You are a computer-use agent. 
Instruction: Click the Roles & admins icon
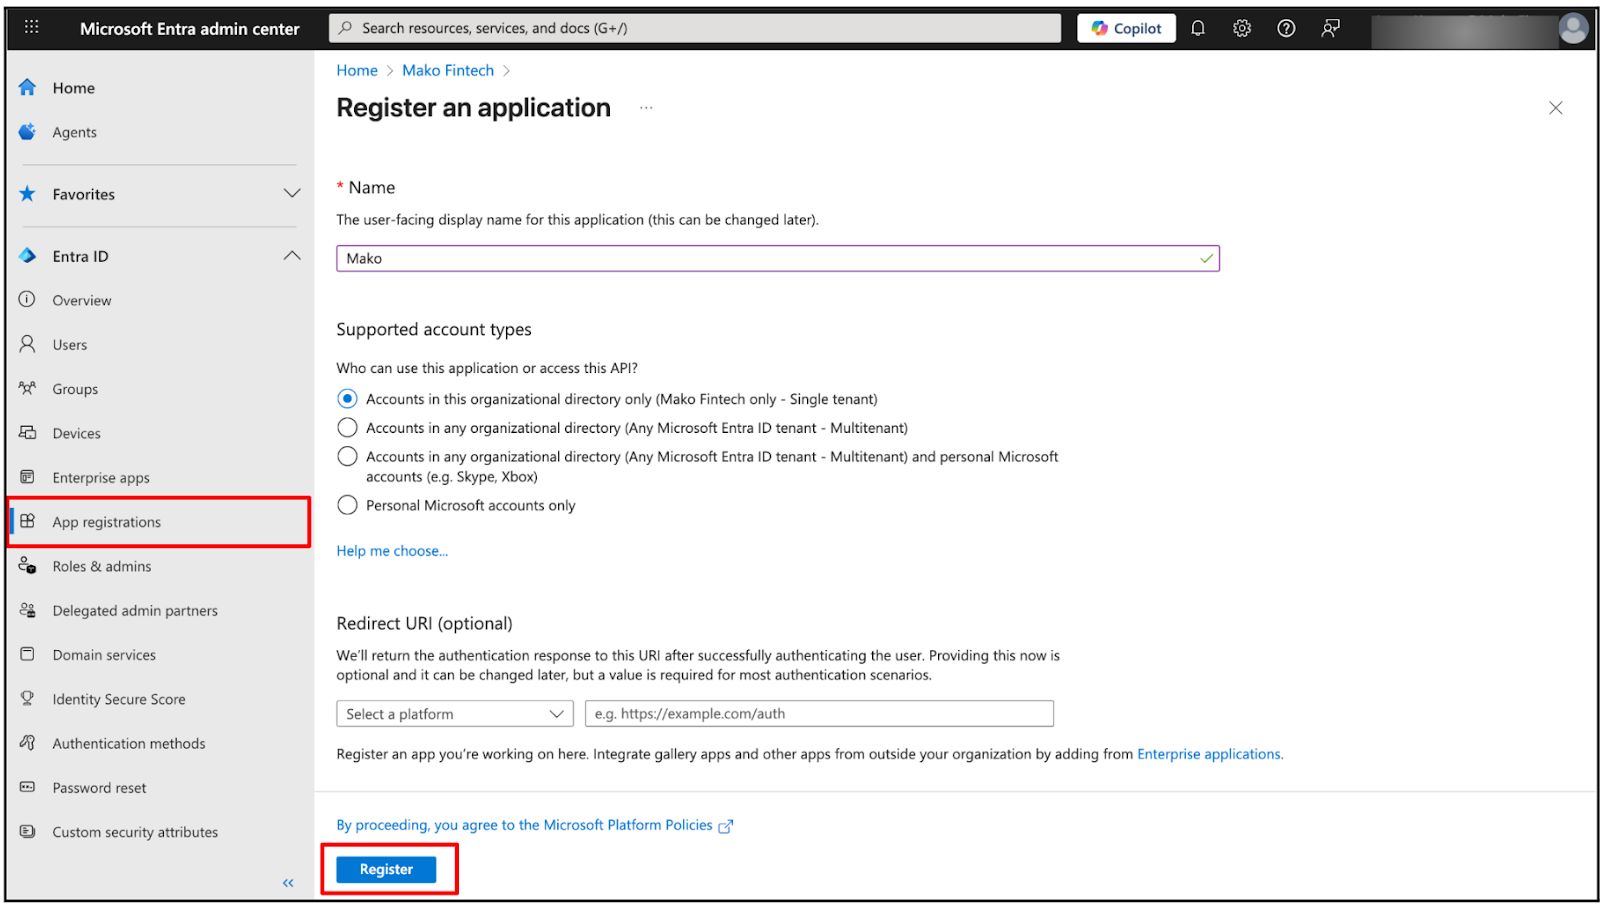point(28,566)
